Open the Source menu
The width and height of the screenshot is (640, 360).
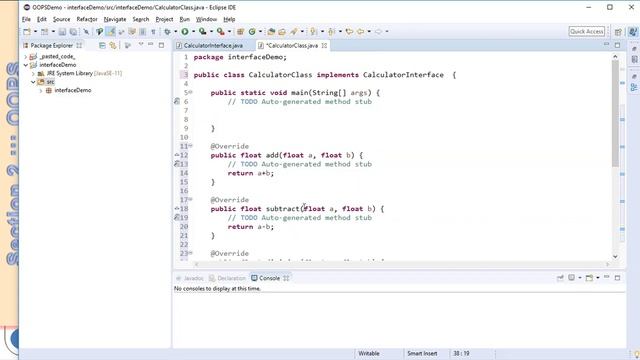coord(61,19)
